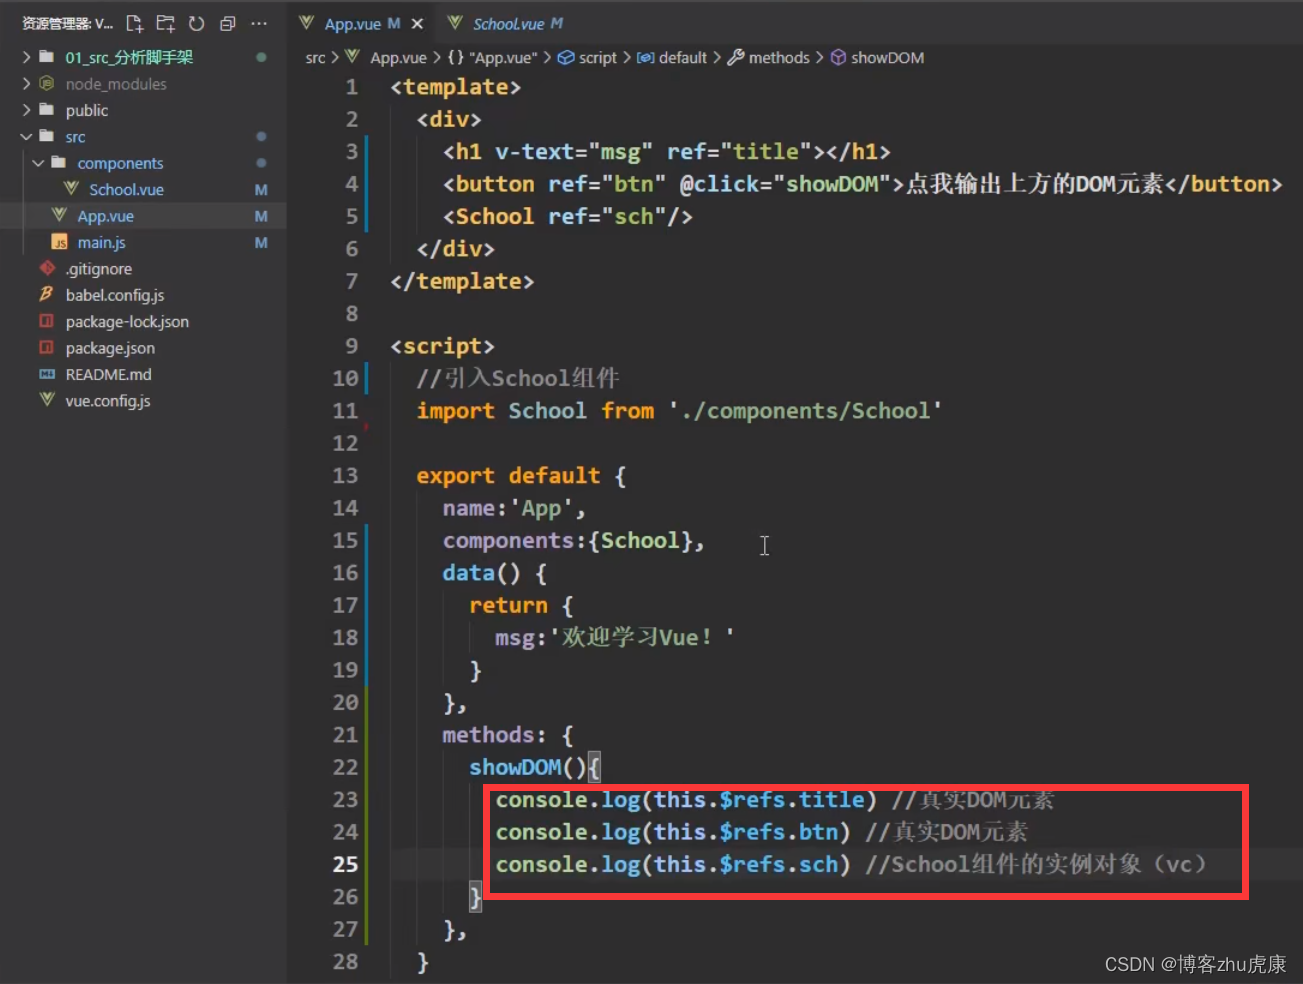Click the <School ref="sch"/> code line

click(568, 217)
